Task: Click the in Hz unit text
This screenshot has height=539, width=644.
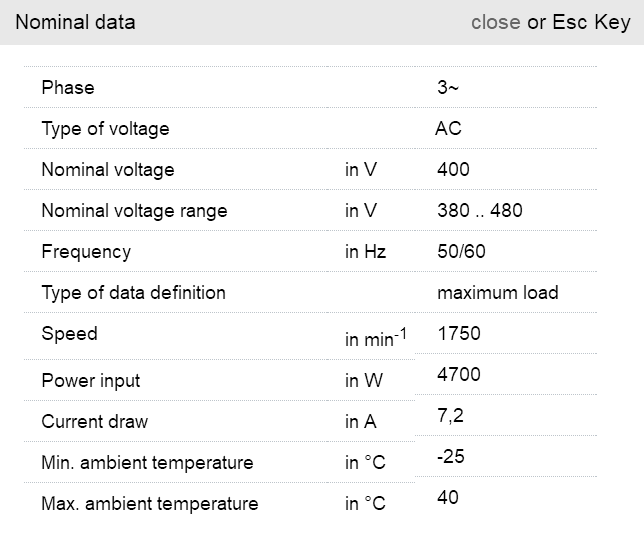Action: [365, 252]
